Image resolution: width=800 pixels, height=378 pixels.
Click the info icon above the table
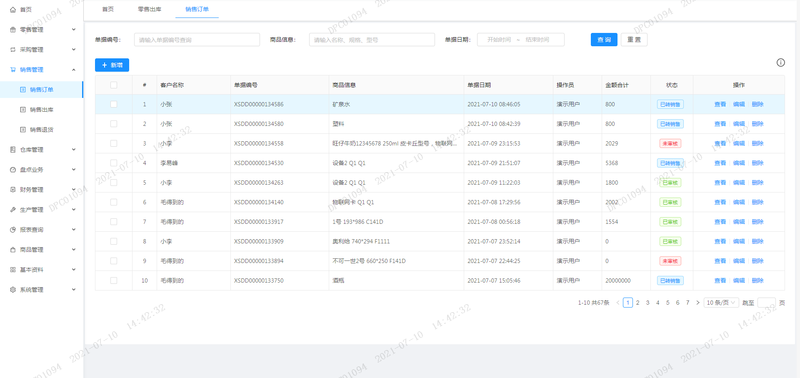(x=781, y=63)
